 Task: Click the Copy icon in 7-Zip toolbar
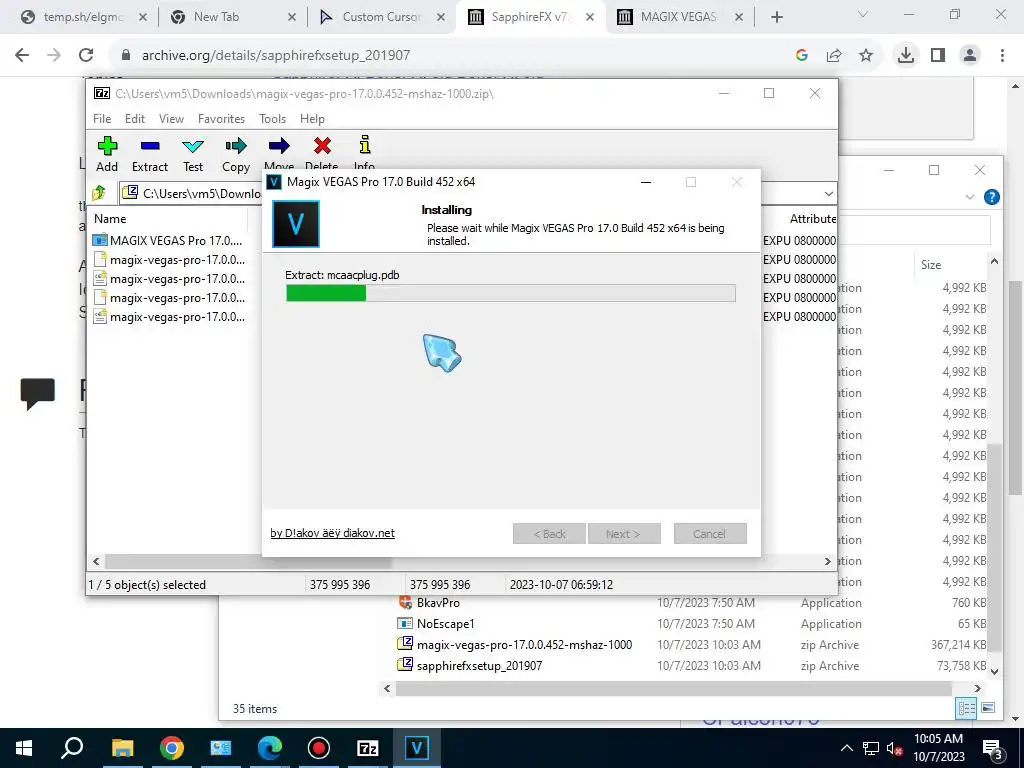click(236, 146)
